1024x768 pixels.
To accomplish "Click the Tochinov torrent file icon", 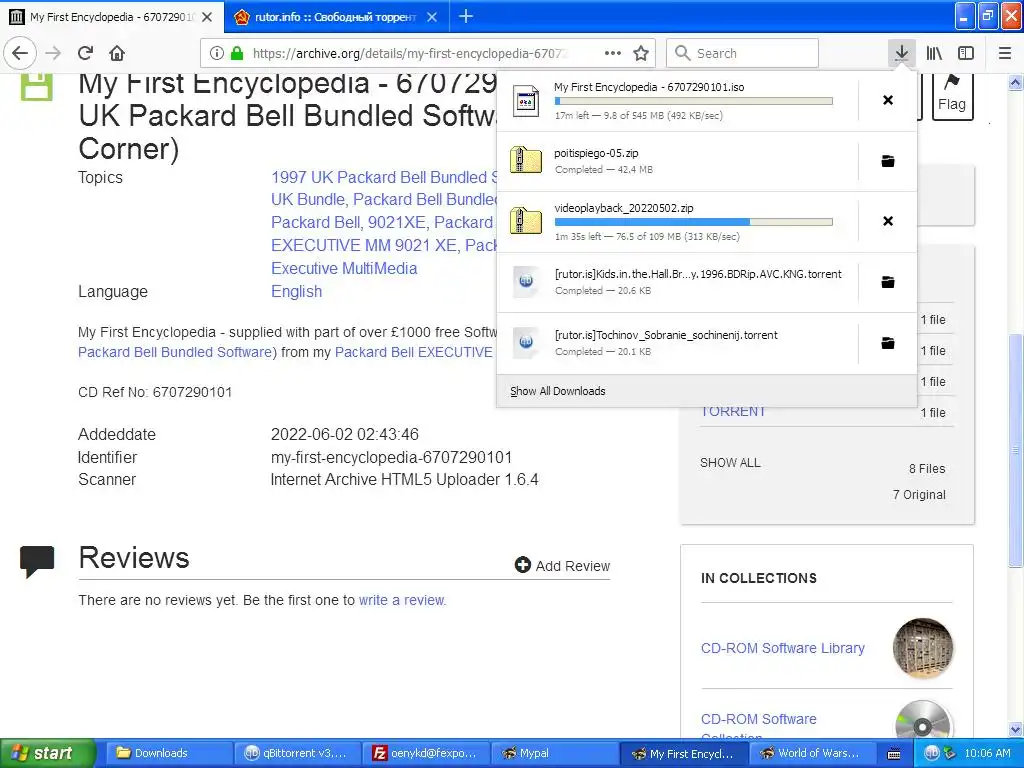I will click(526, 342).
